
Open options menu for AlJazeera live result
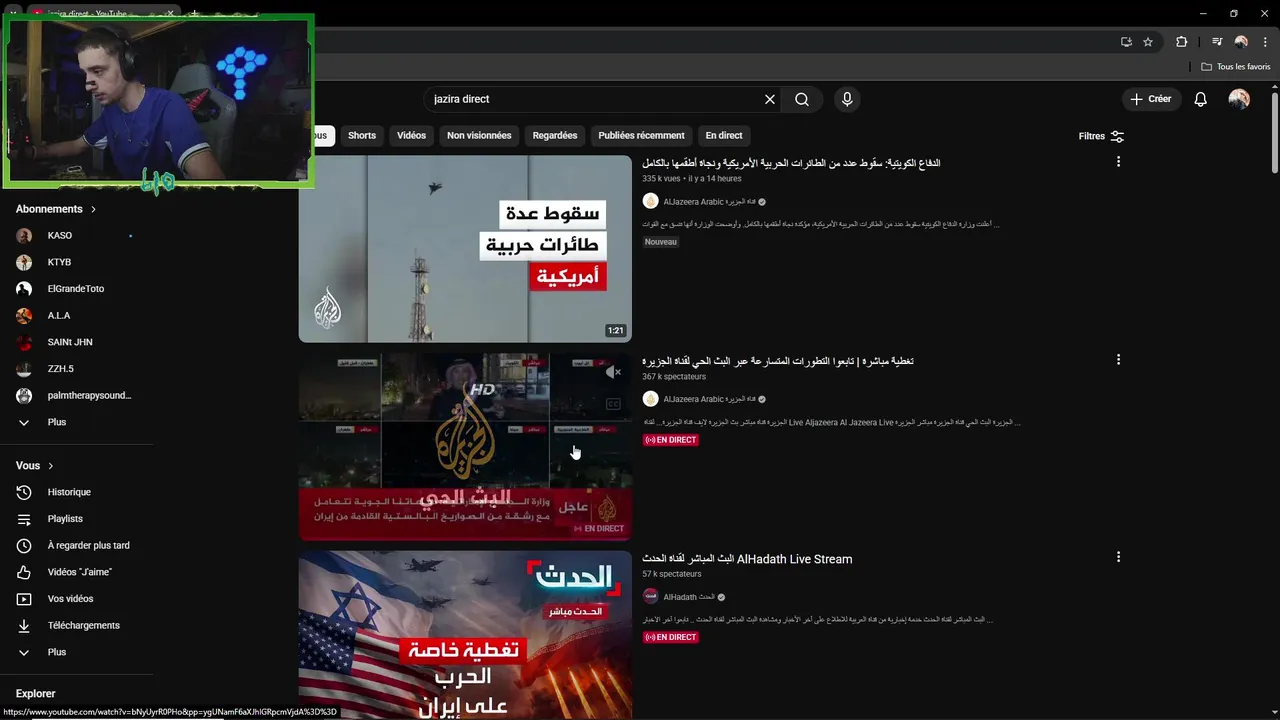[x=1118, y=360]
